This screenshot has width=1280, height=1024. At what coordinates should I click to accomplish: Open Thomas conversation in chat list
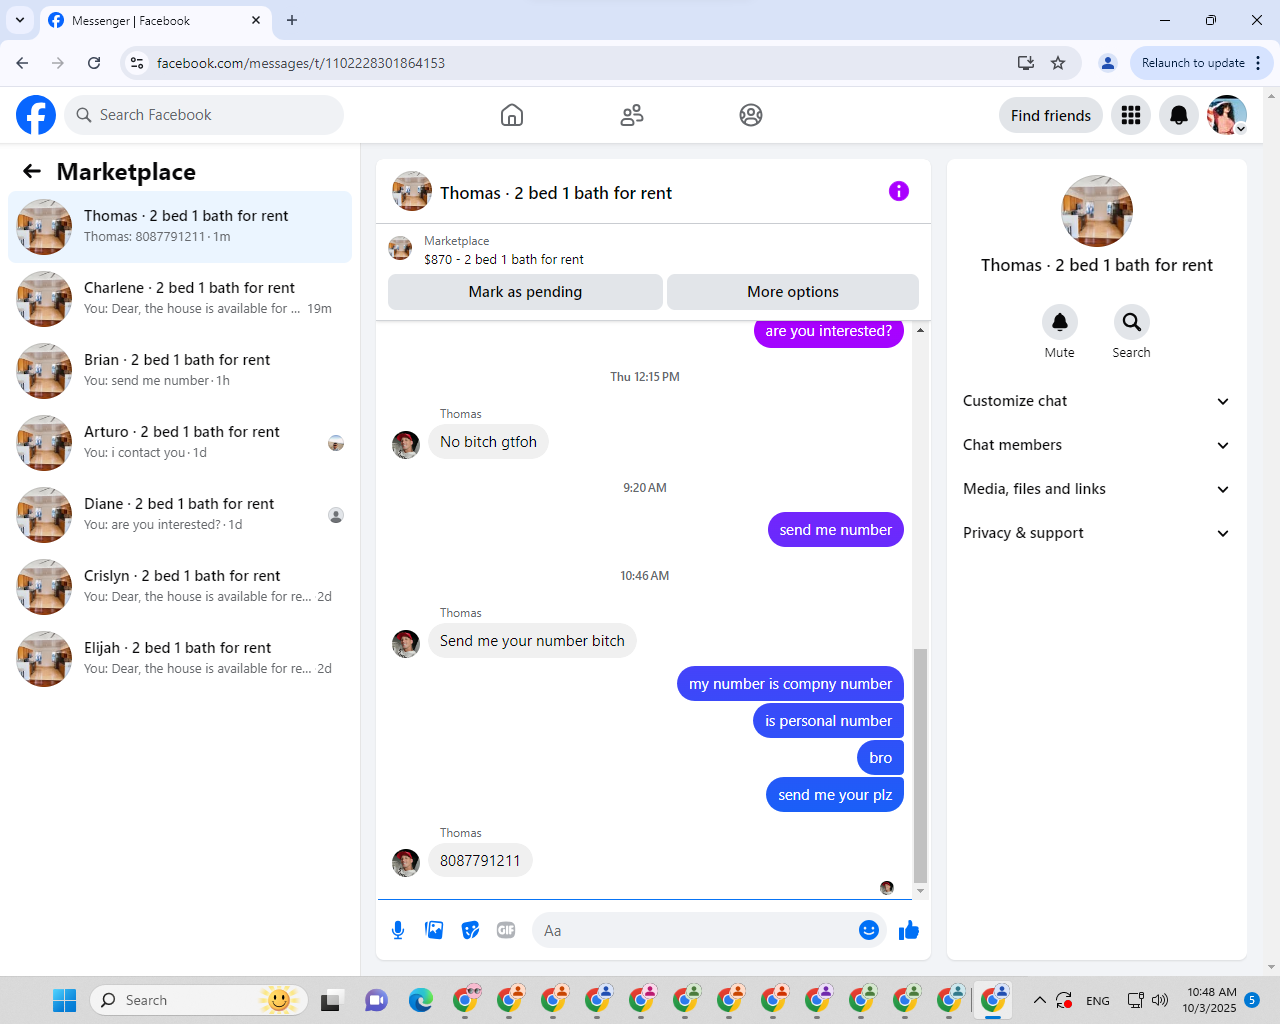(180, 227)
